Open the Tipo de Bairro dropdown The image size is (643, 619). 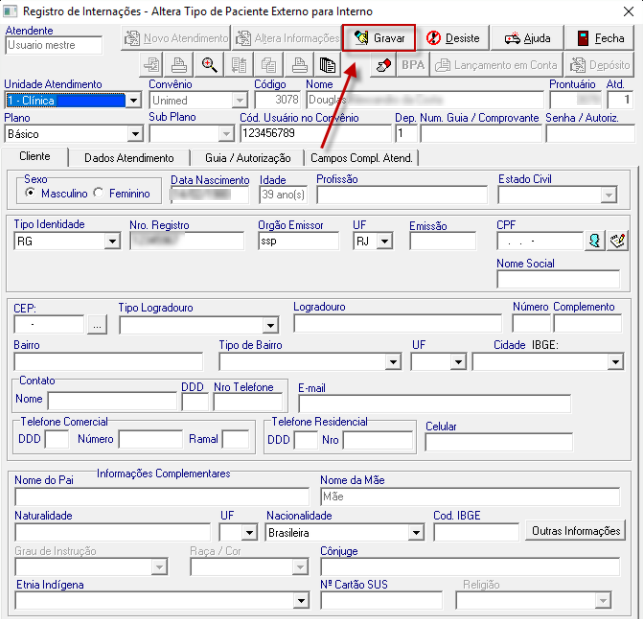[x=393, y=362]
